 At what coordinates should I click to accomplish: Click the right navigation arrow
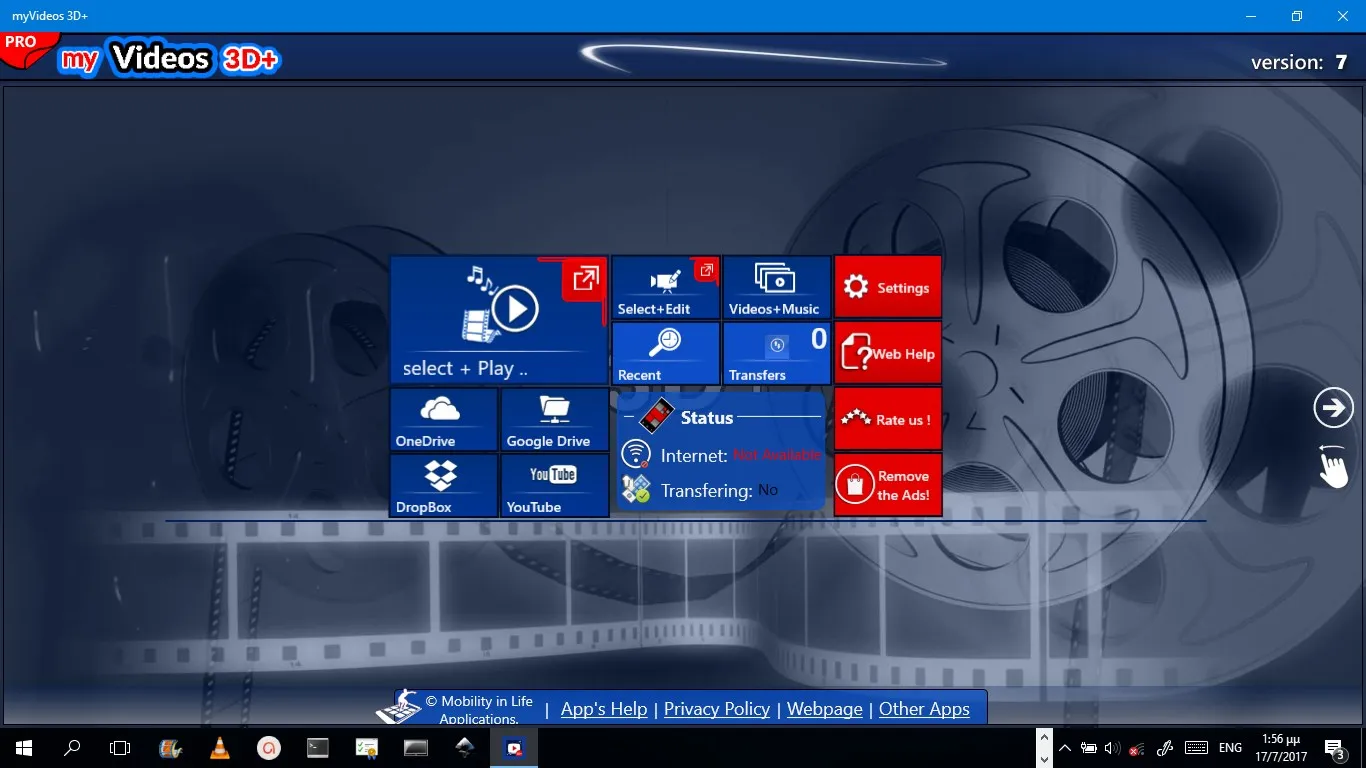(1333, 407)
